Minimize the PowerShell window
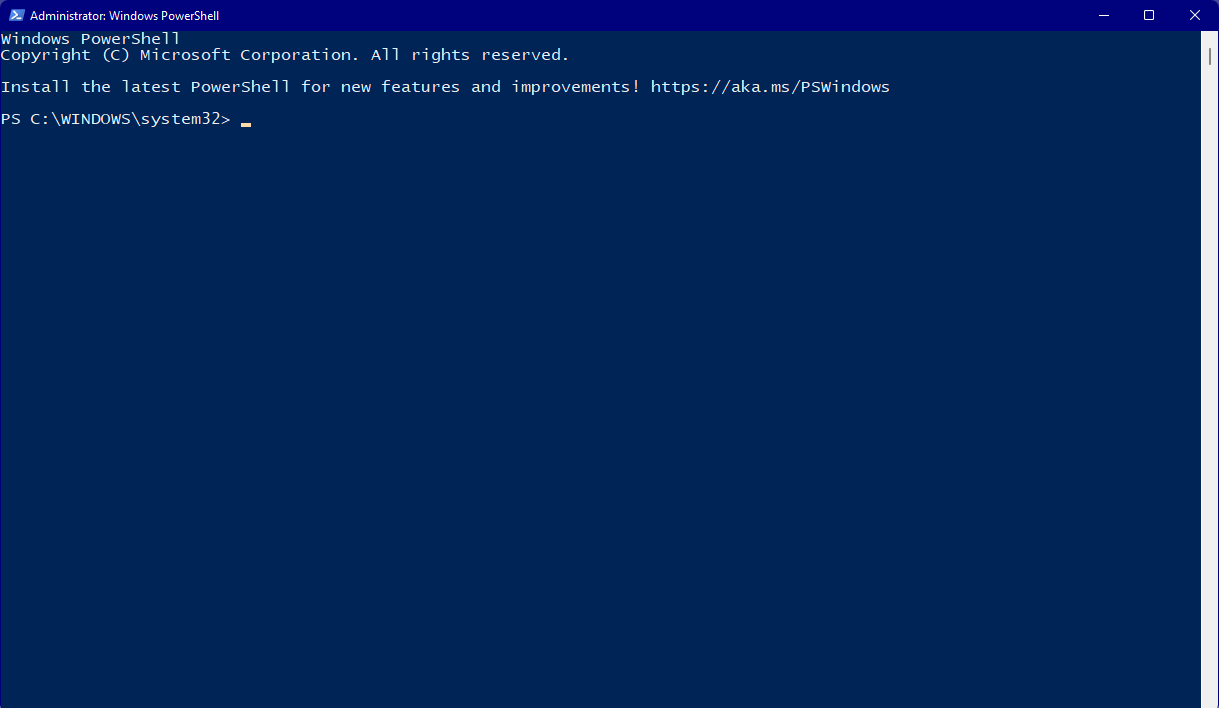Image resolution: width=1219 pixels, height=708 pixels. pos(1104,15)
